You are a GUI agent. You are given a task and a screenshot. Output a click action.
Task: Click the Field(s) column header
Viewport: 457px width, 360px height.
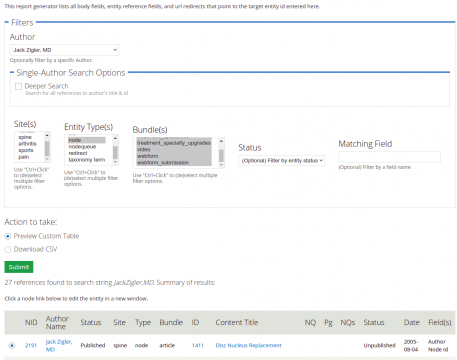tap(440, 322)
